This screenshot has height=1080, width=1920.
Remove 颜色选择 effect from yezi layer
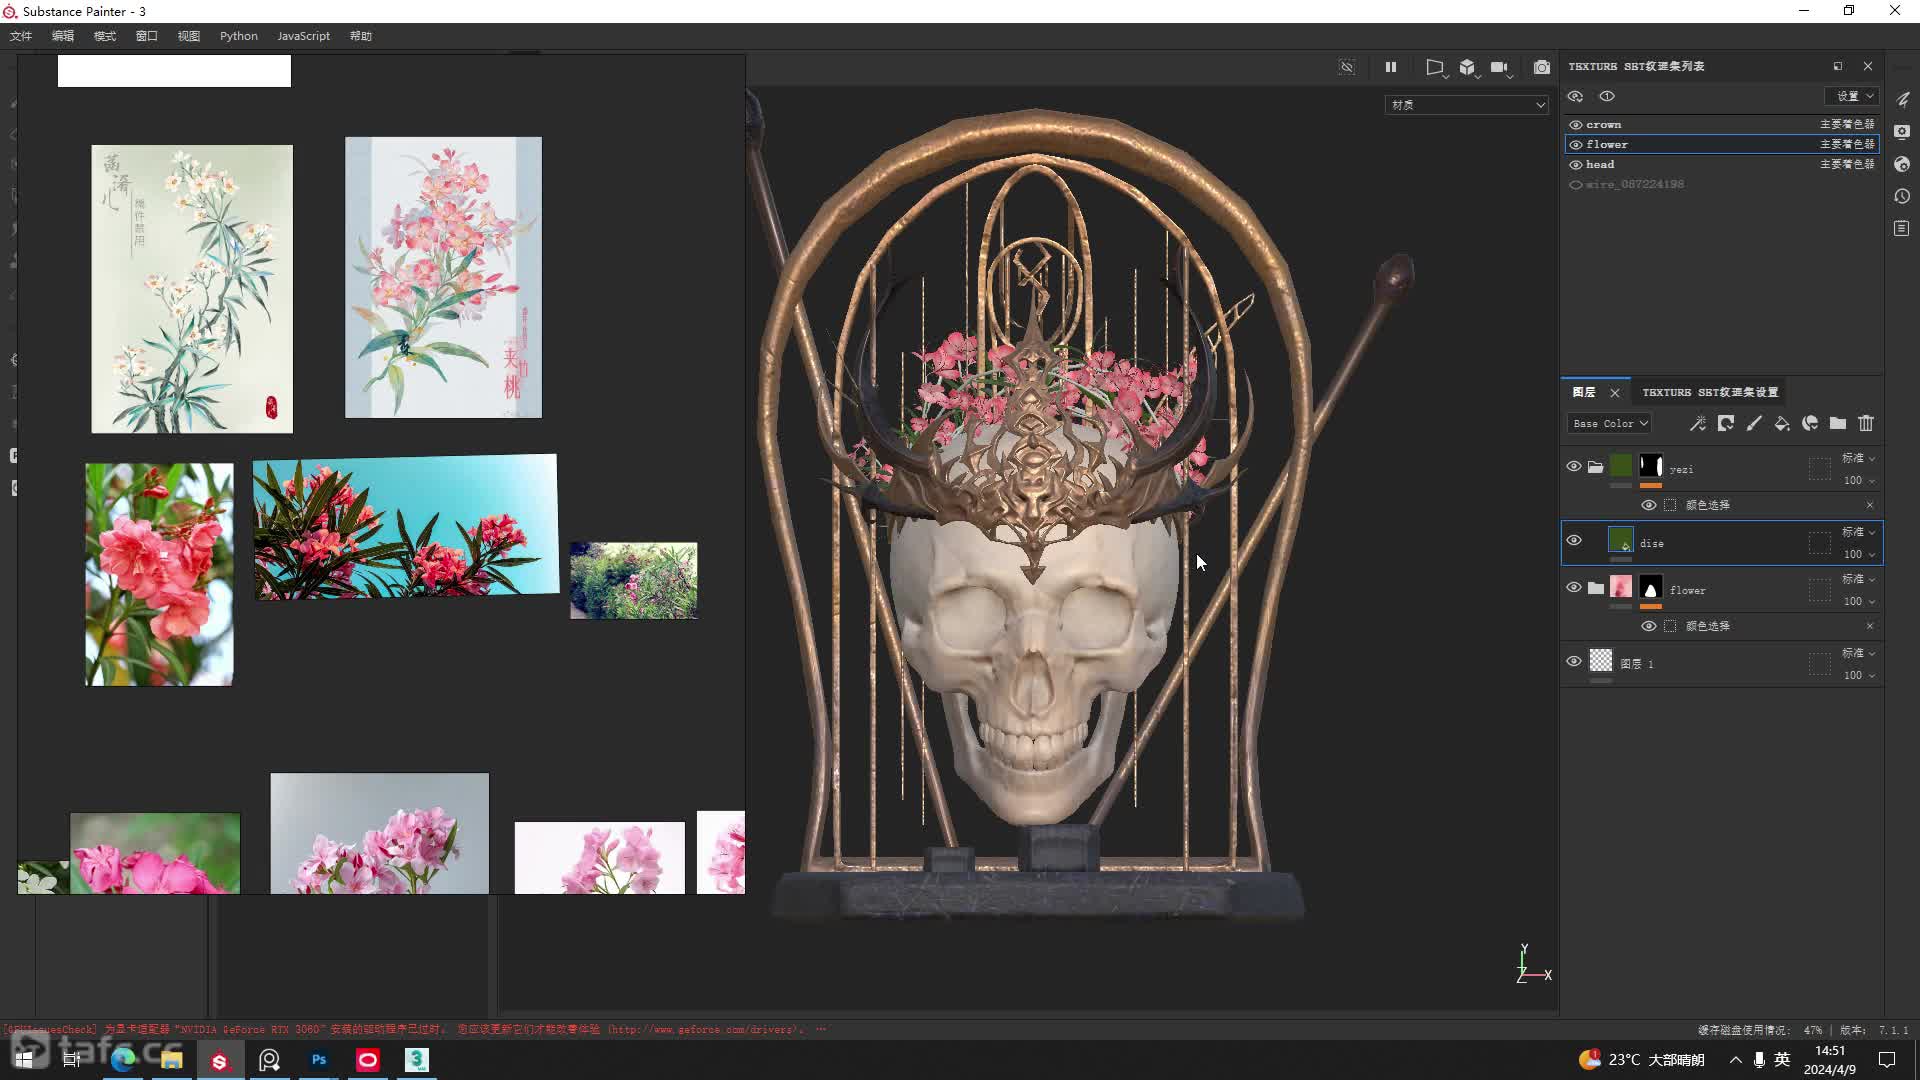pyautogui.click(x=1870, y=505)
